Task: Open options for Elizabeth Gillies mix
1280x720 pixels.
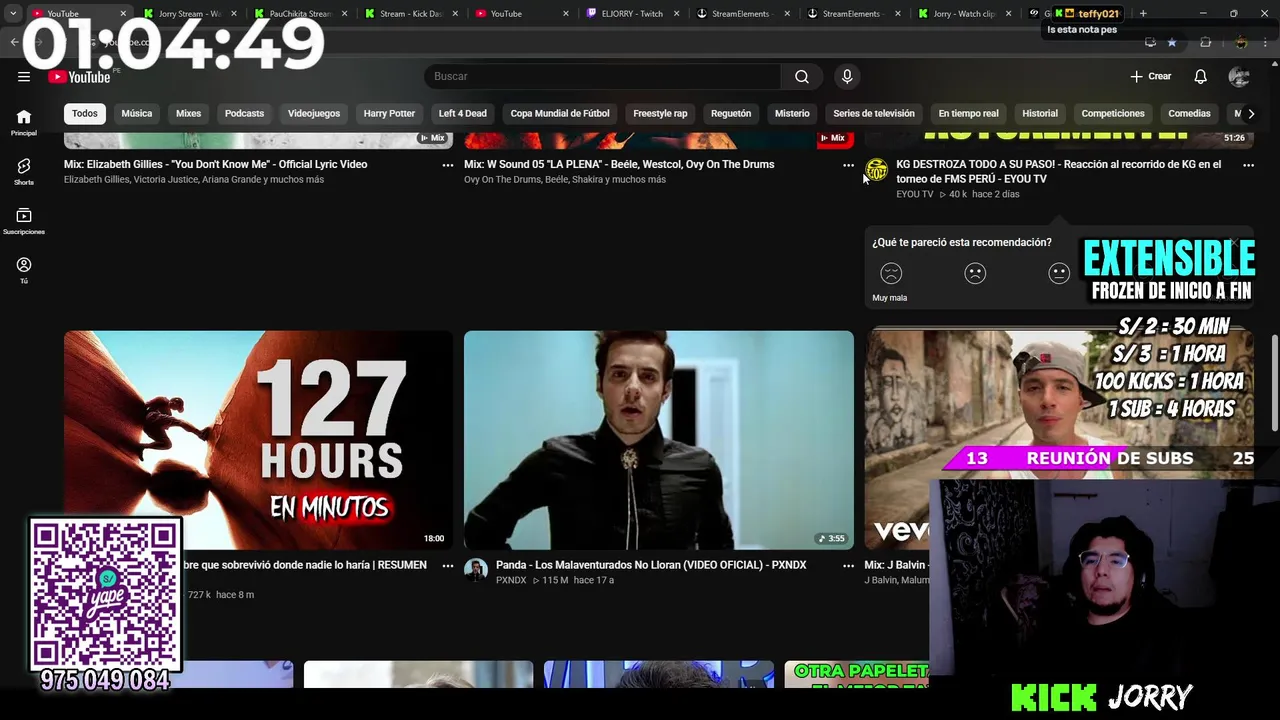Action: point(447,165)
